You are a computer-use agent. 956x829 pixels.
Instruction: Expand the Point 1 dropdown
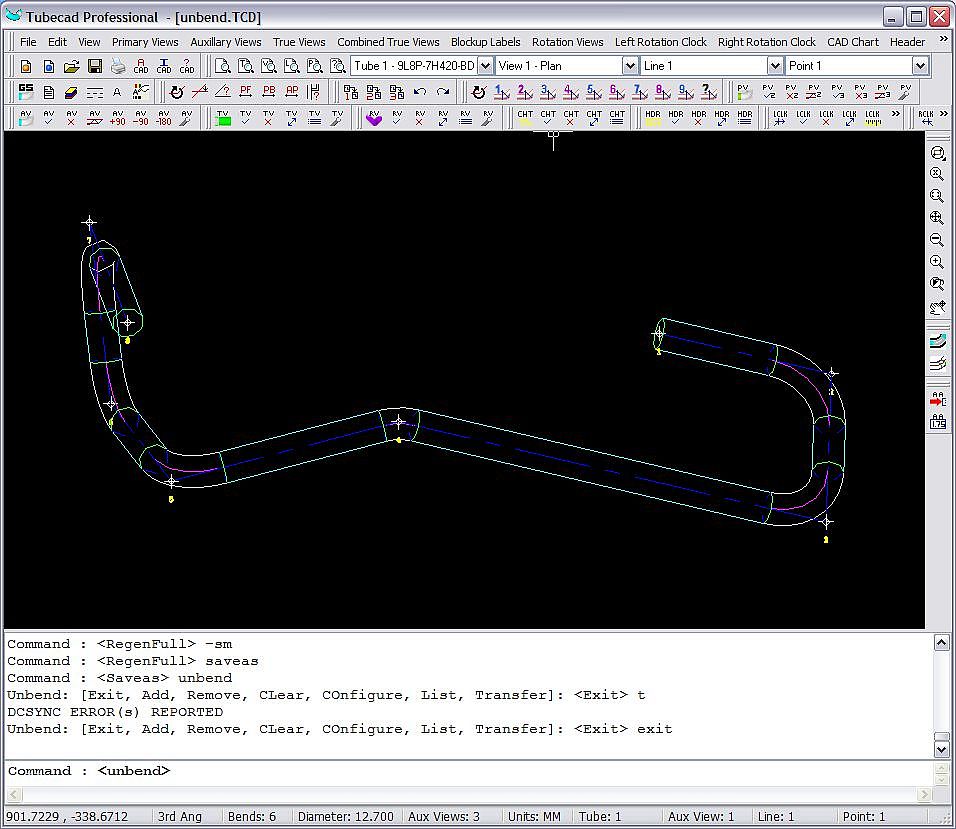coord(920,66)
